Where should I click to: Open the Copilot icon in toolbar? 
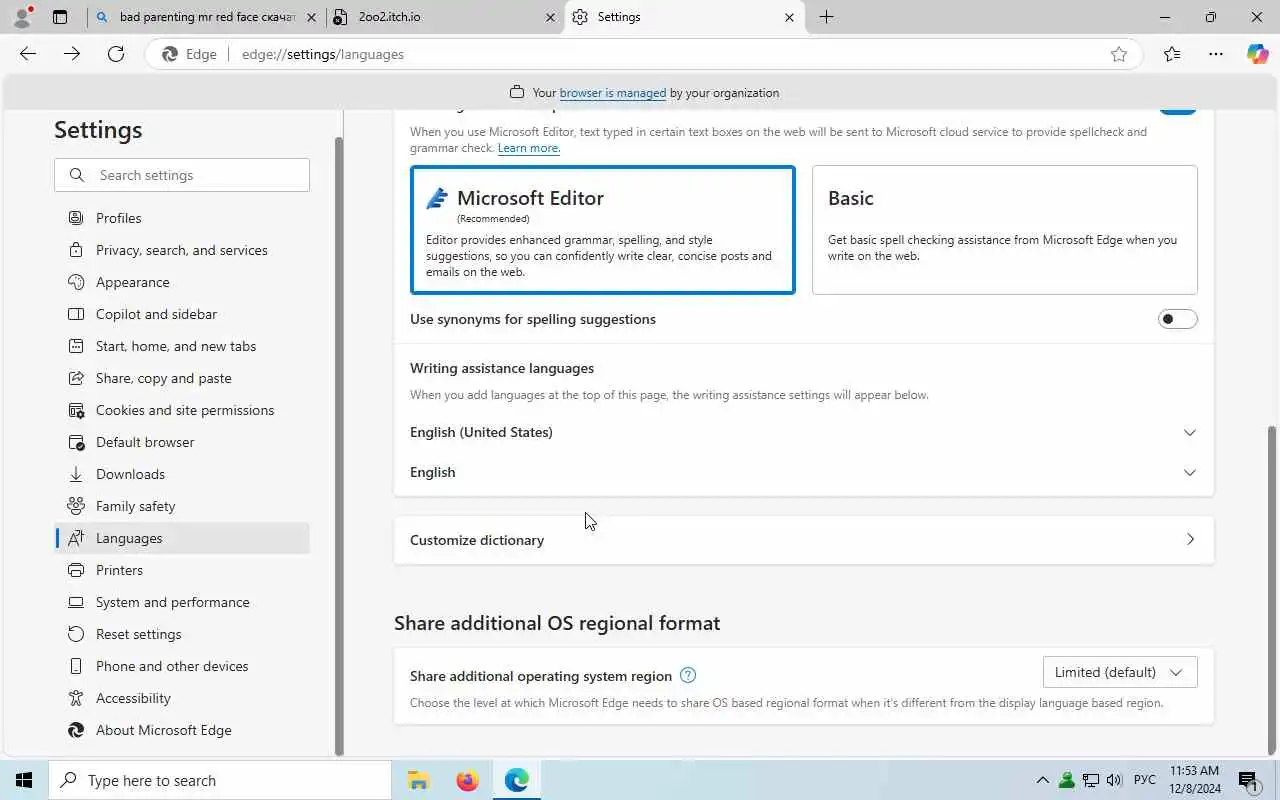pyautogui.click(x=1258, y=54)
